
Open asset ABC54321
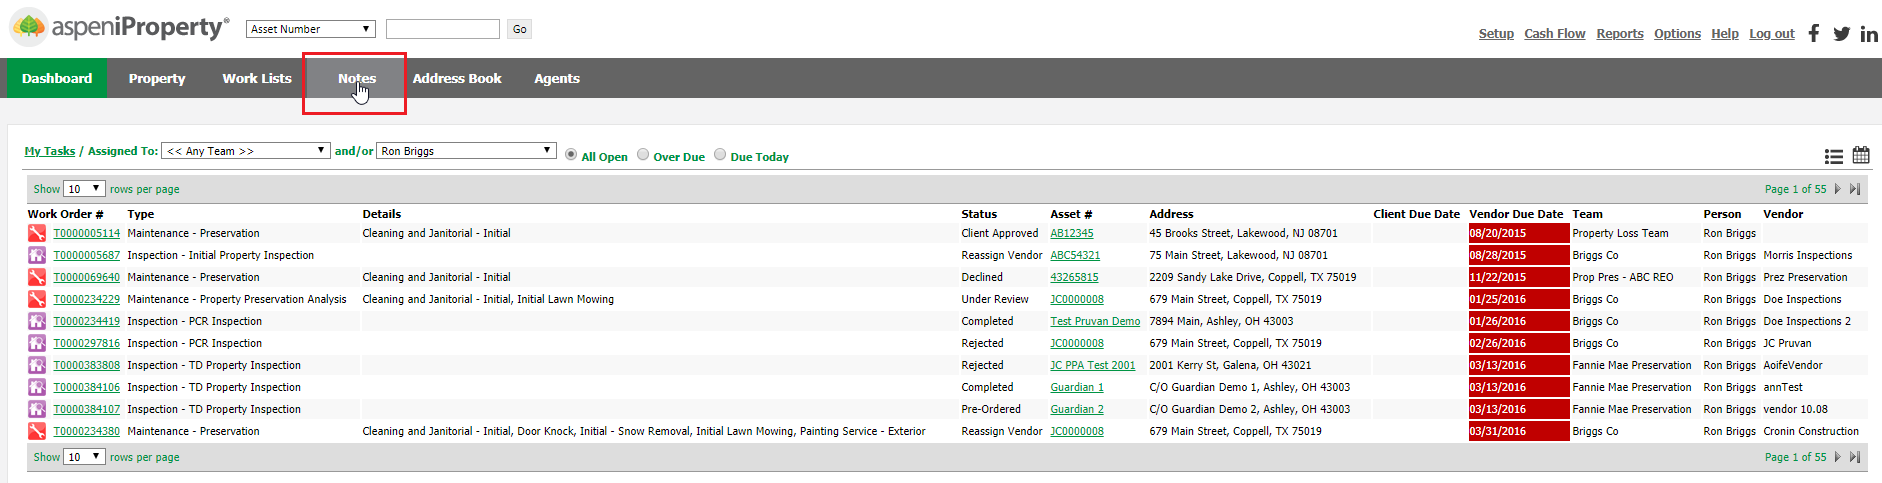[1075, 255]
